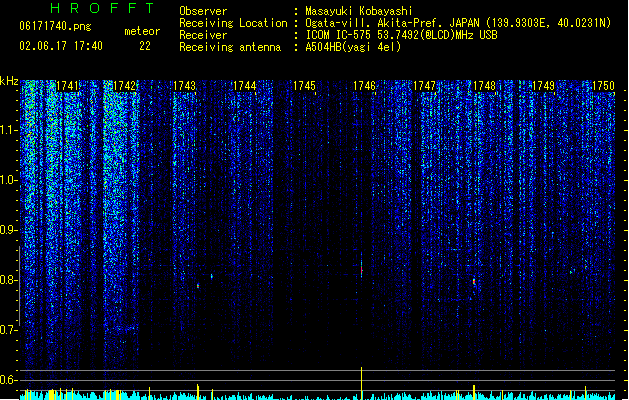Viewport: 629px width, 400px height.
Task: Click the 1743 time marker
Action: [185, 86]
